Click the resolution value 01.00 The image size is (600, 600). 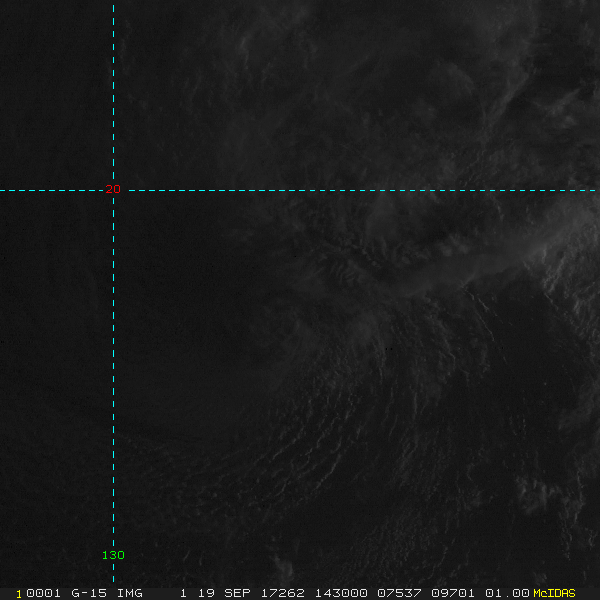(x=507, y=593)
